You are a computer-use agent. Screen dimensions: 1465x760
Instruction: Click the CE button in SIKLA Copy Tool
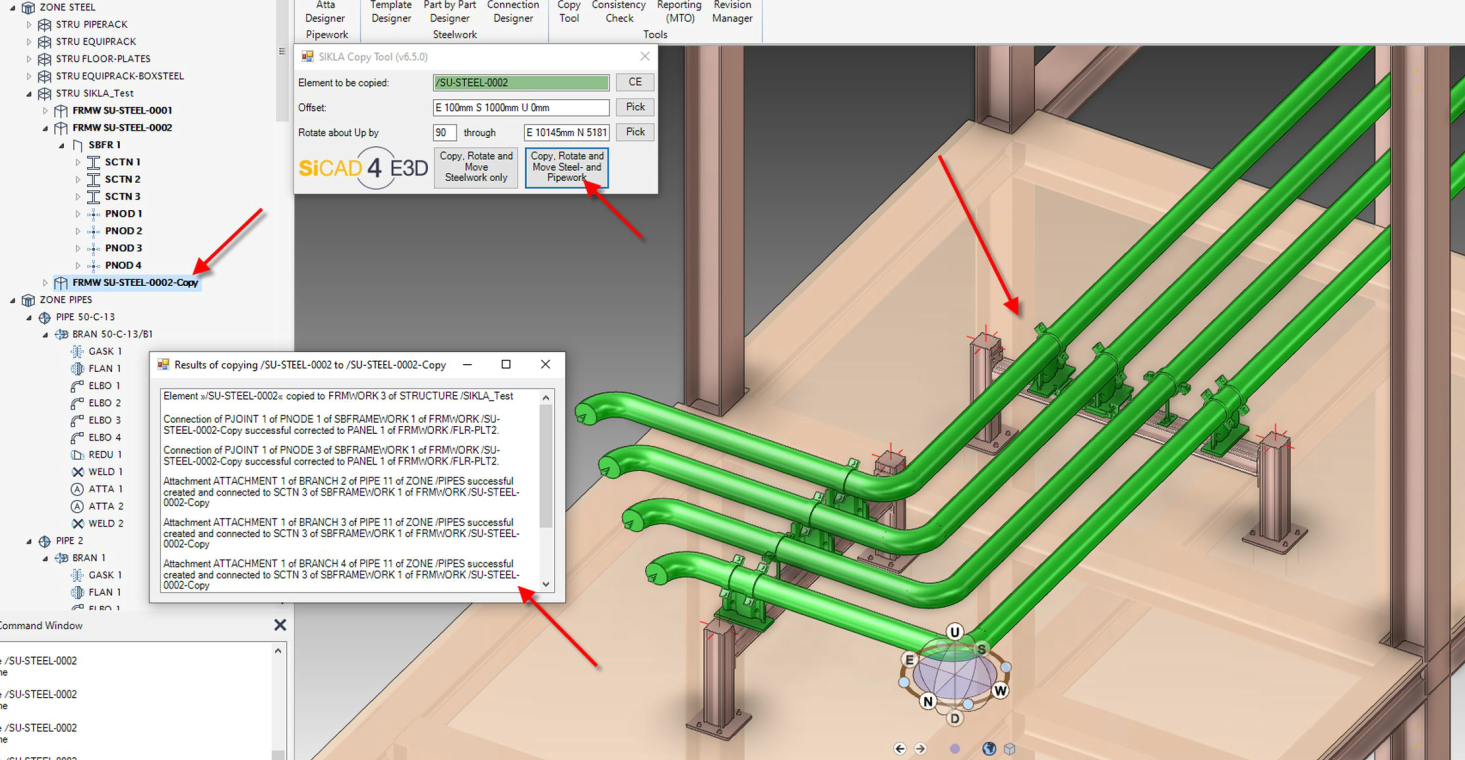pyautogui.click(x=634, y=81)
